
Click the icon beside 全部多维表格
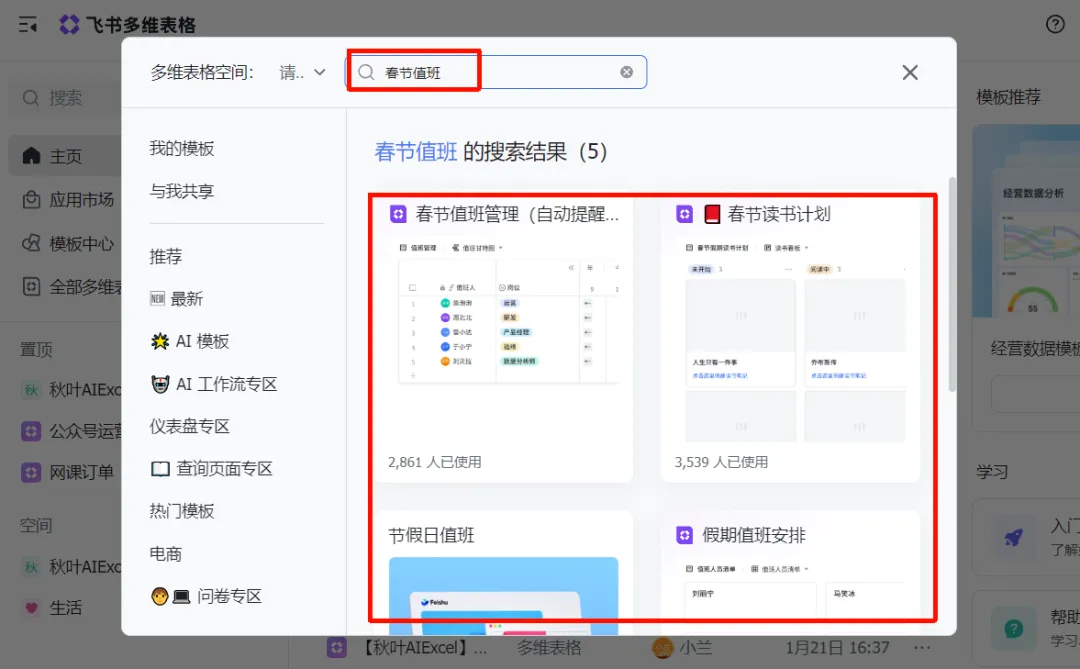pos(31,287)
